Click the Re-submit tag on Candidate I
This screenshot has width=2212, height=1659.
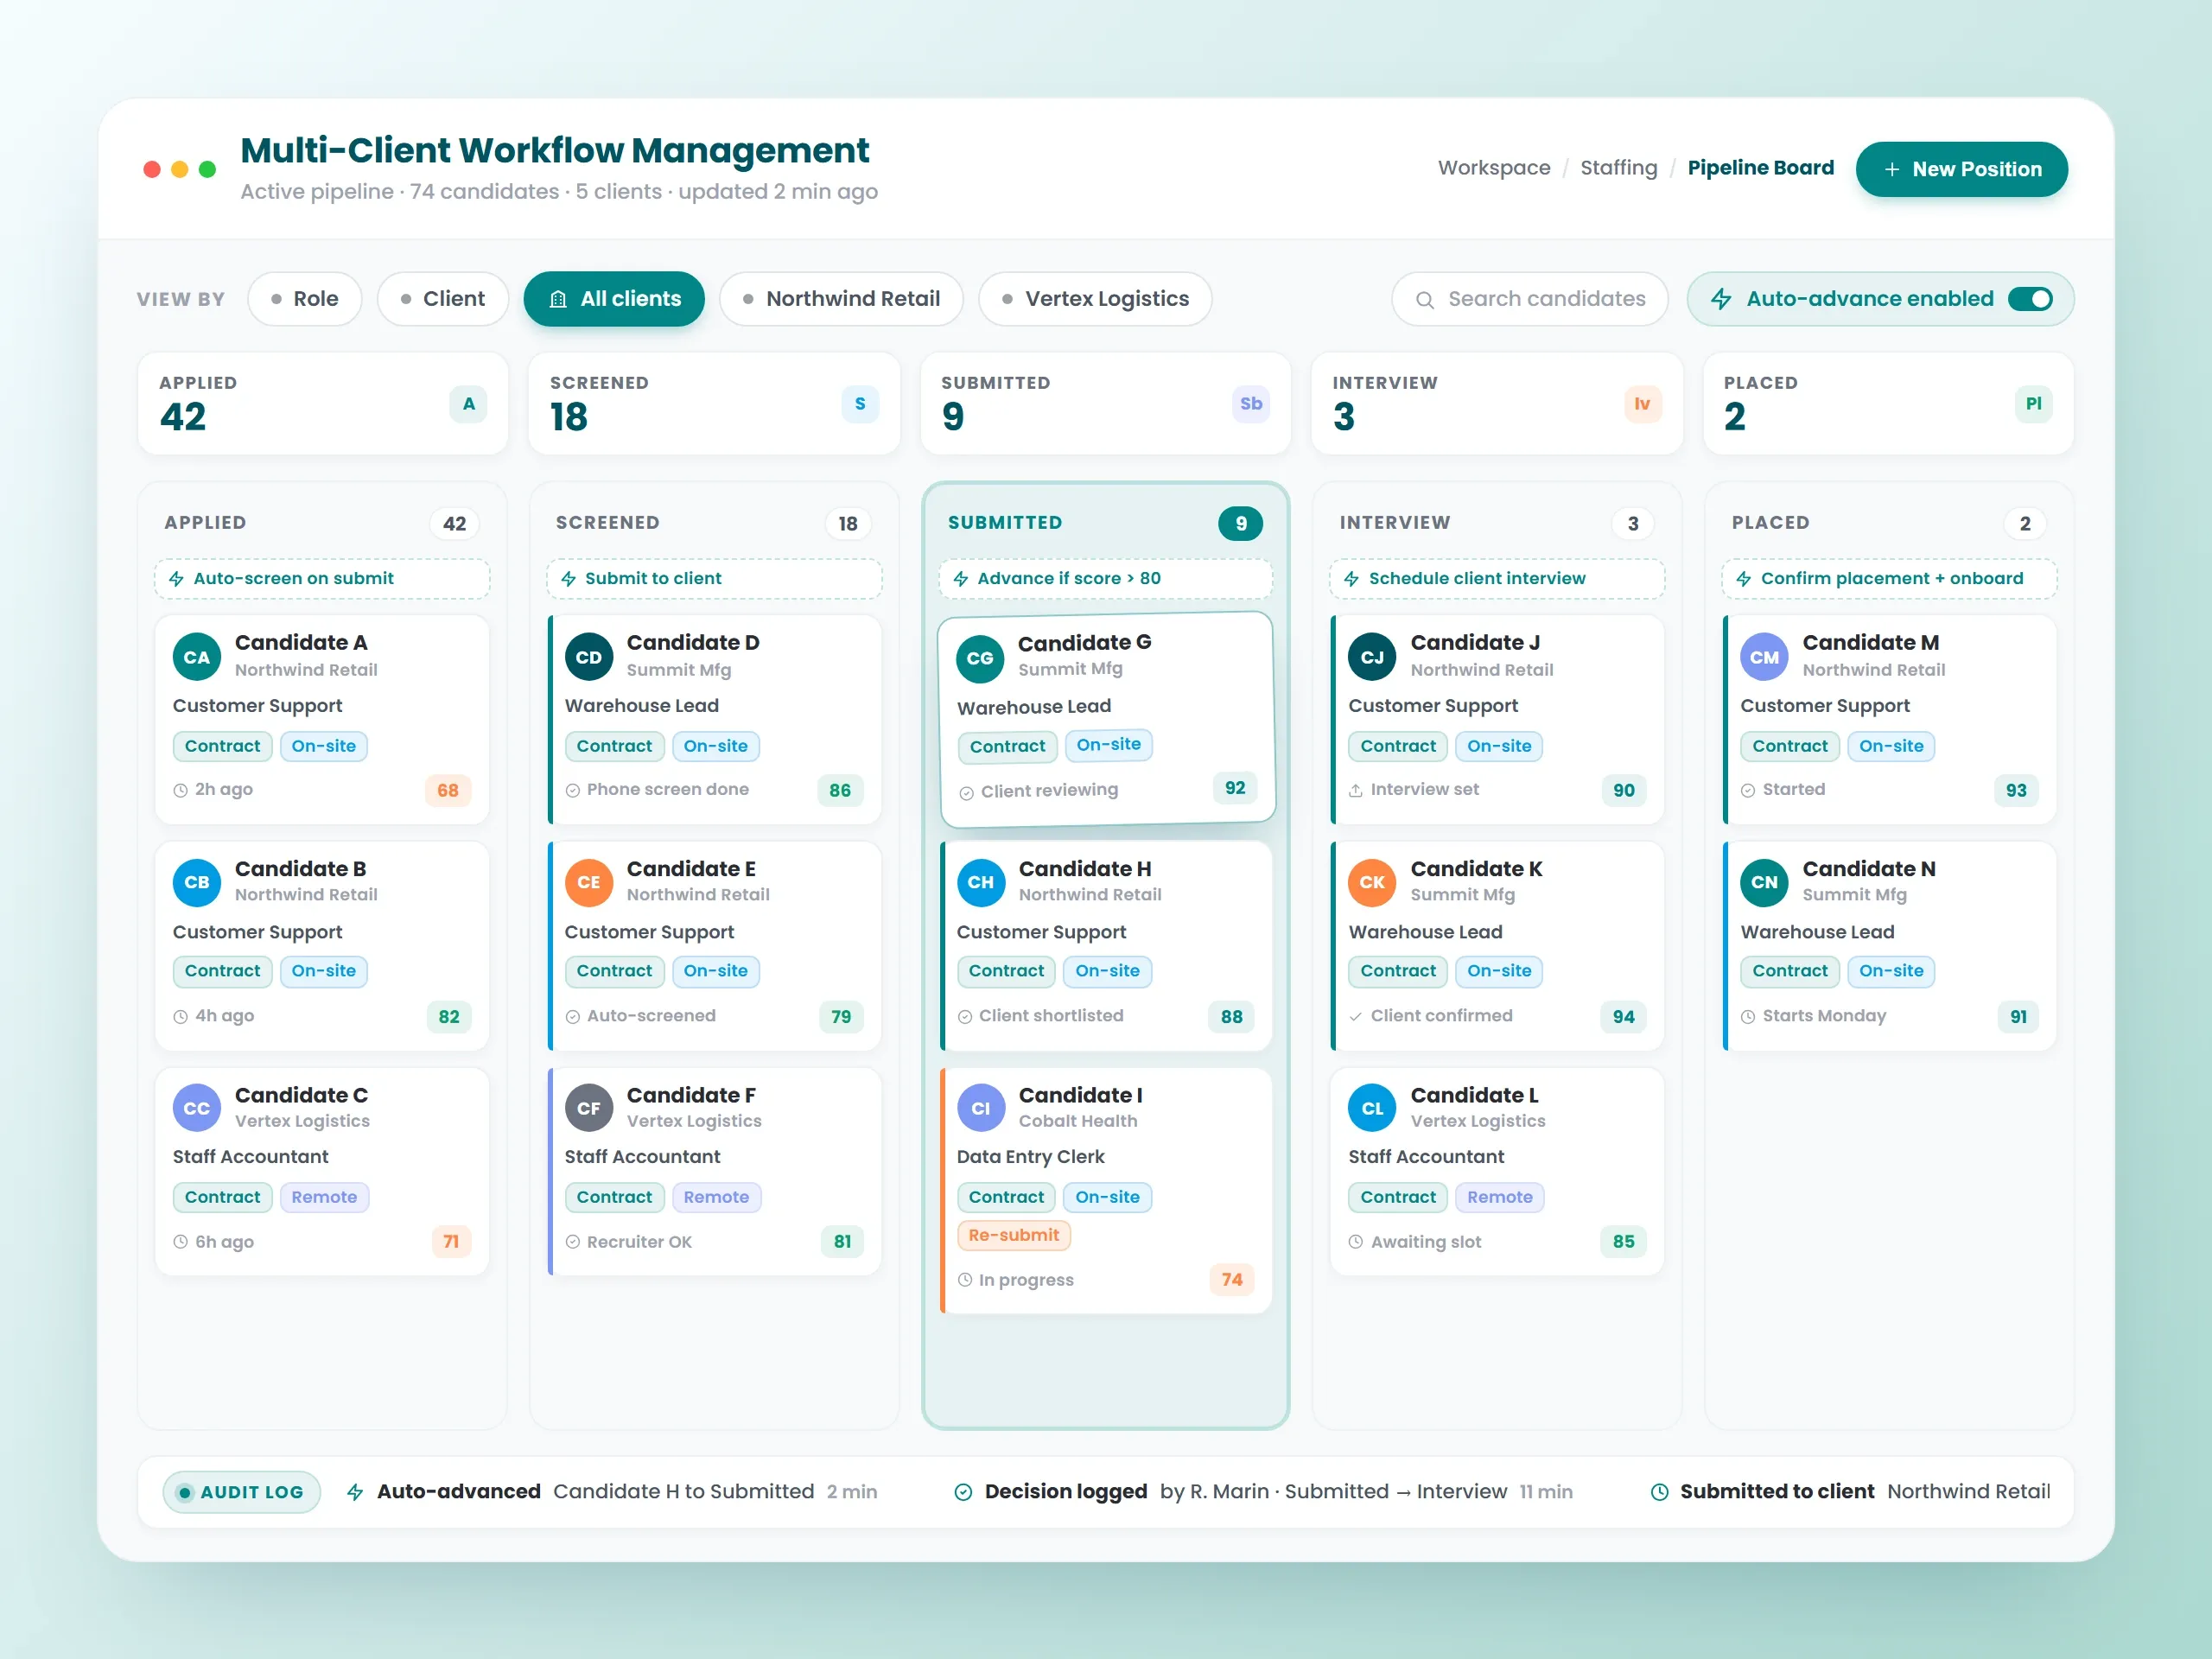(x=1014, y=1235)
